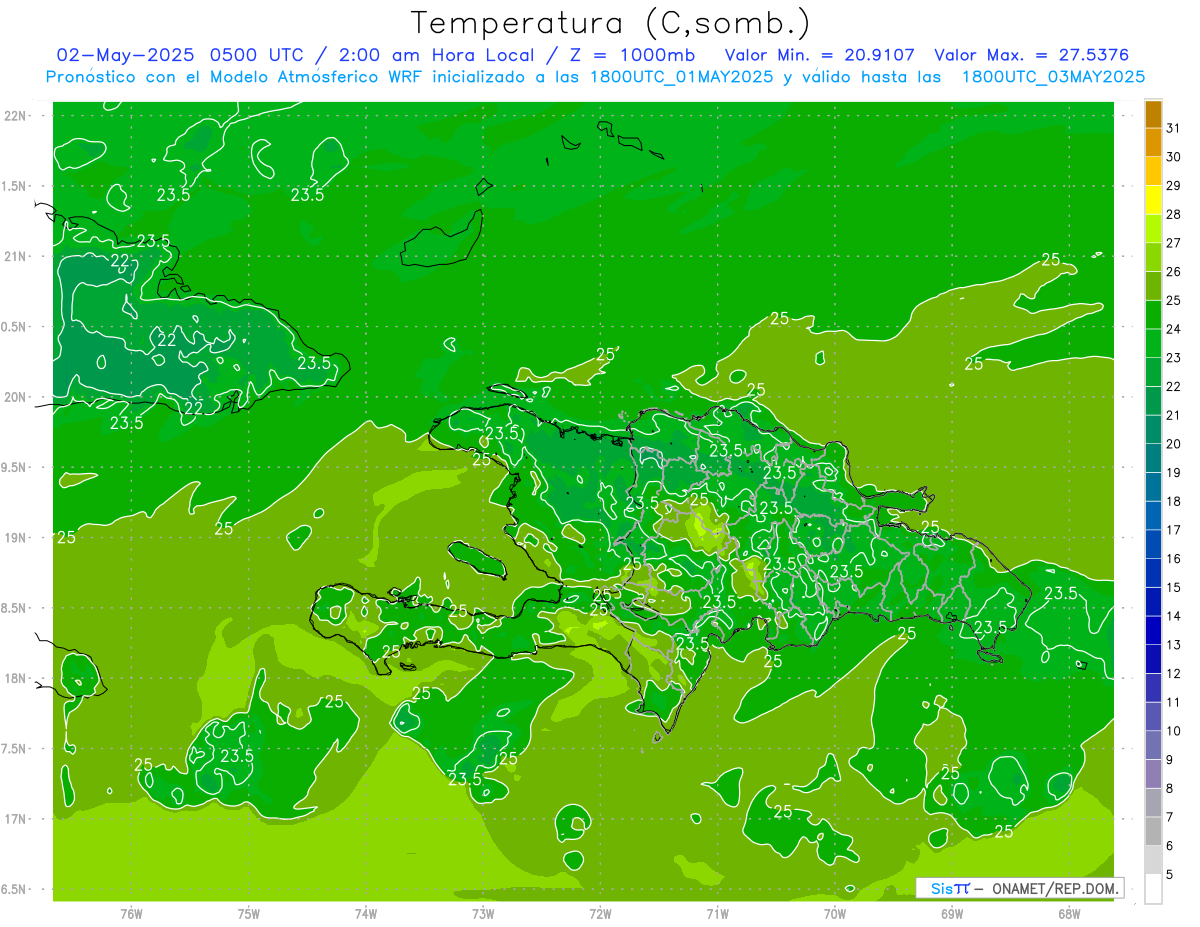Image resolution: width=1200 pixels, height=927 pixels.
Task: Click the '71W' longitude axis label
Action: coord(717,914)
